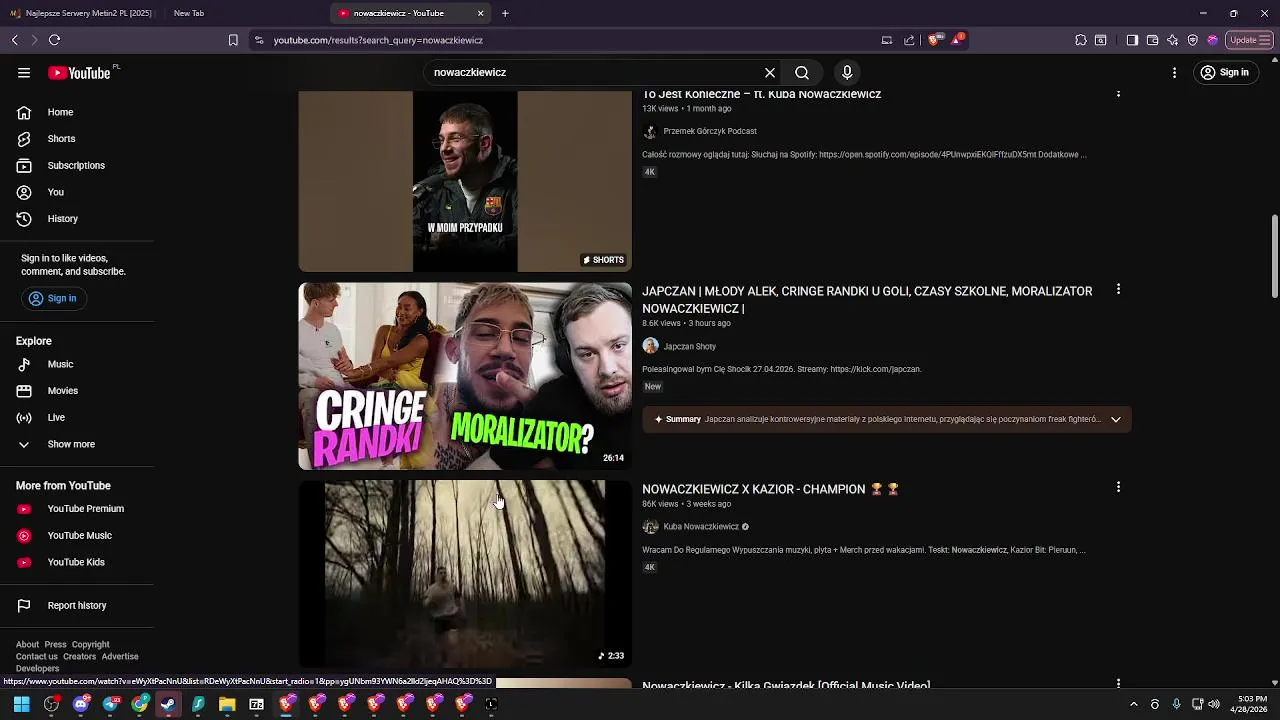1280x720 pixels.
Task: Open more options for the JAPCZAN video
Action: point(1118,289)
